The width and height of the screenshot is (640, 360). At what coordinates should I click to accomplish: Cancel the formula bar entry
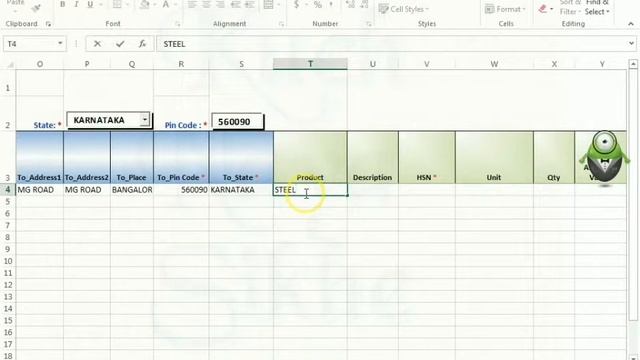click(x=97, y=44)
